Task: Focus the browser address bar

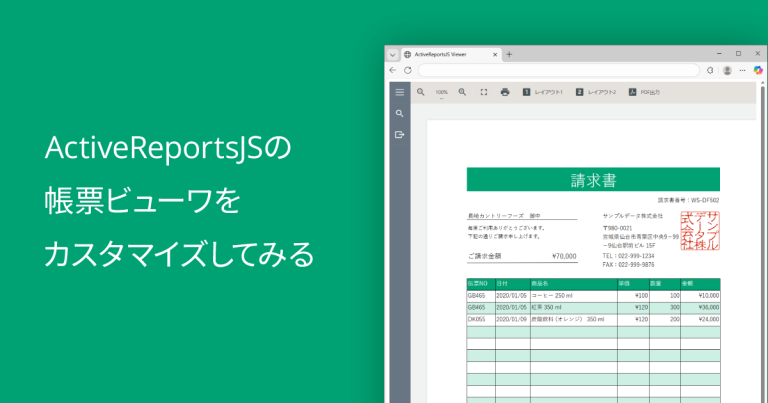Action: [x=559, y=70]
